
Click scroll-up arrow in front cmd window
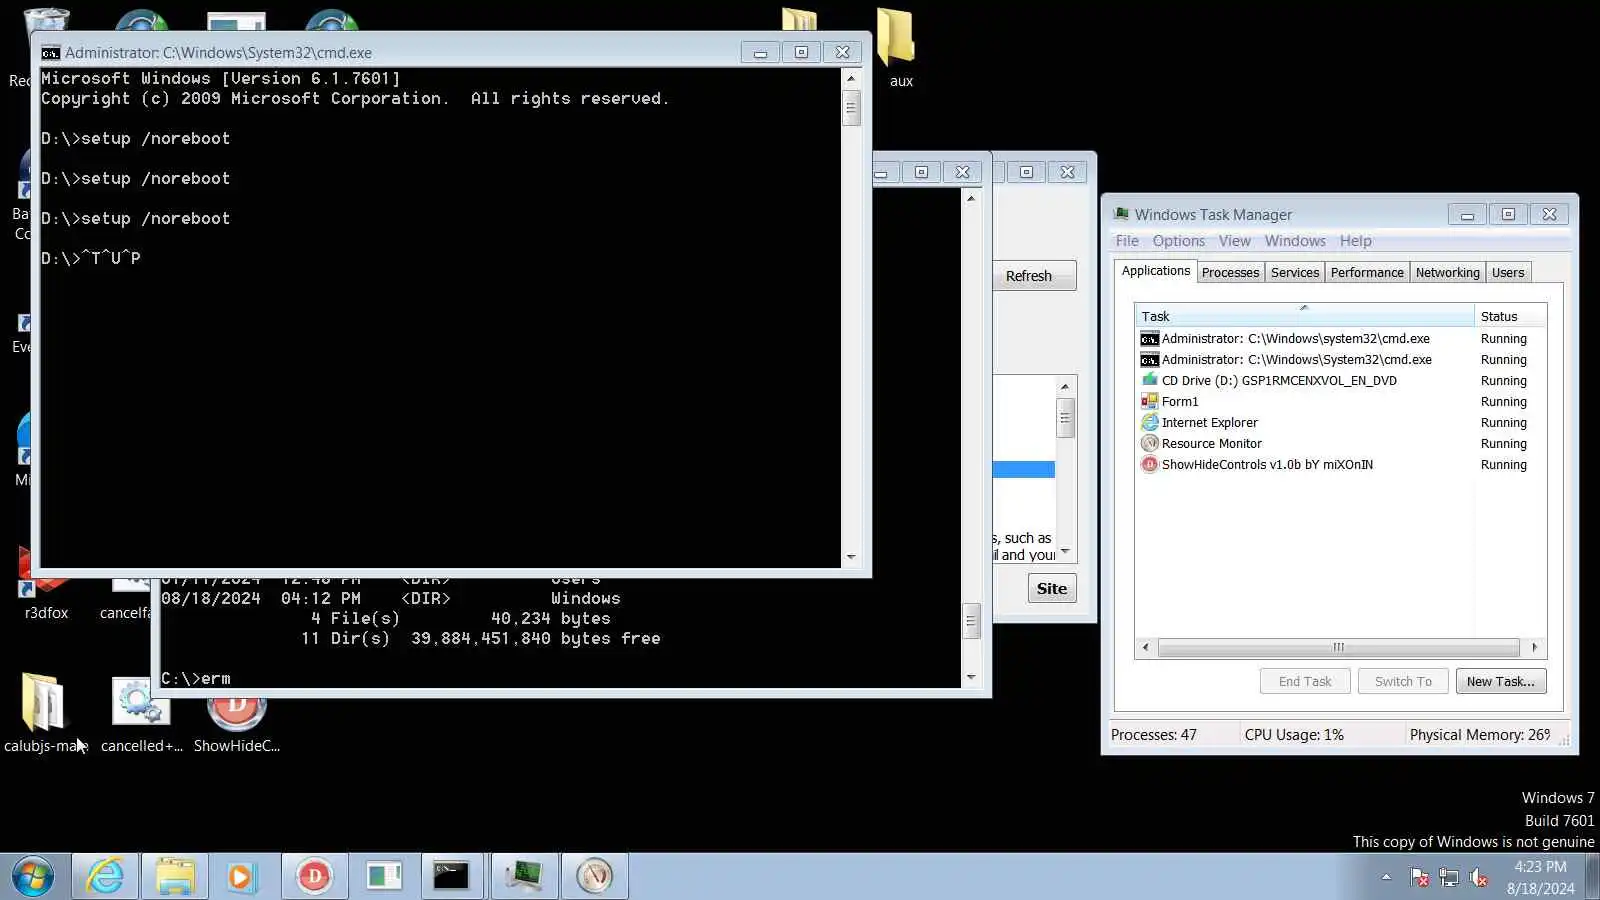pyautogui.click(x=851, y=78)
